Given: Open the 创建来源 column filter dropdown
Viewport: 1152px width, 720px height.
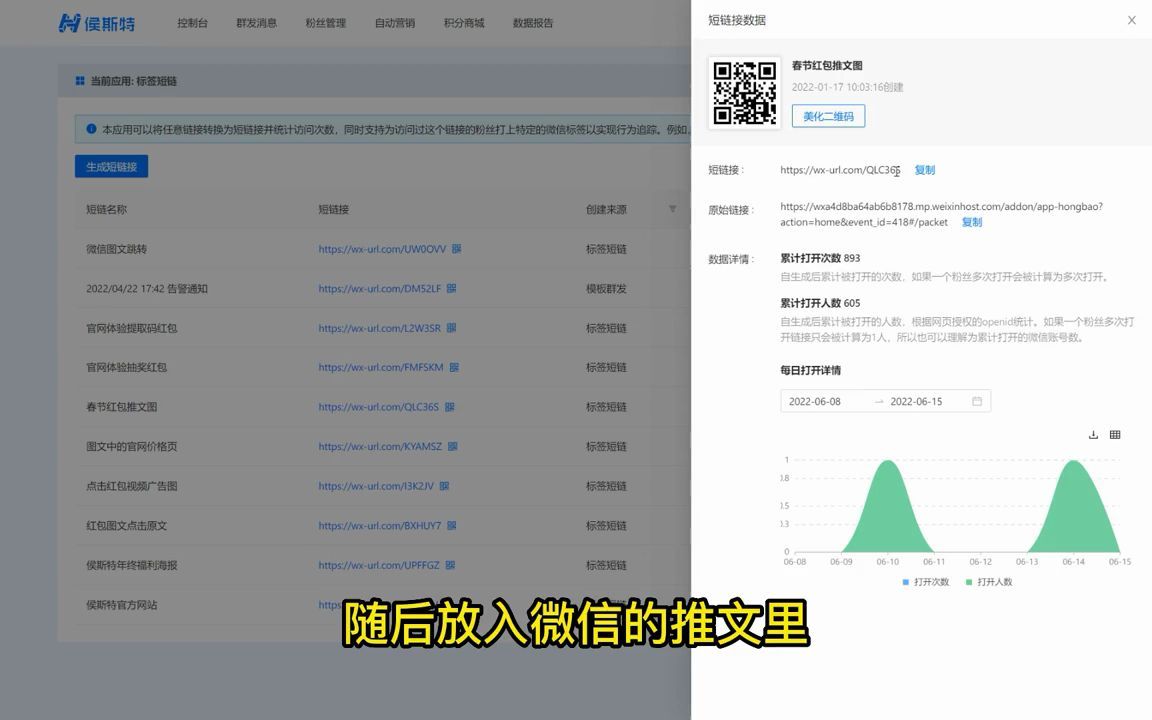Looking at the screenshot, I should [x=673, y=209].
